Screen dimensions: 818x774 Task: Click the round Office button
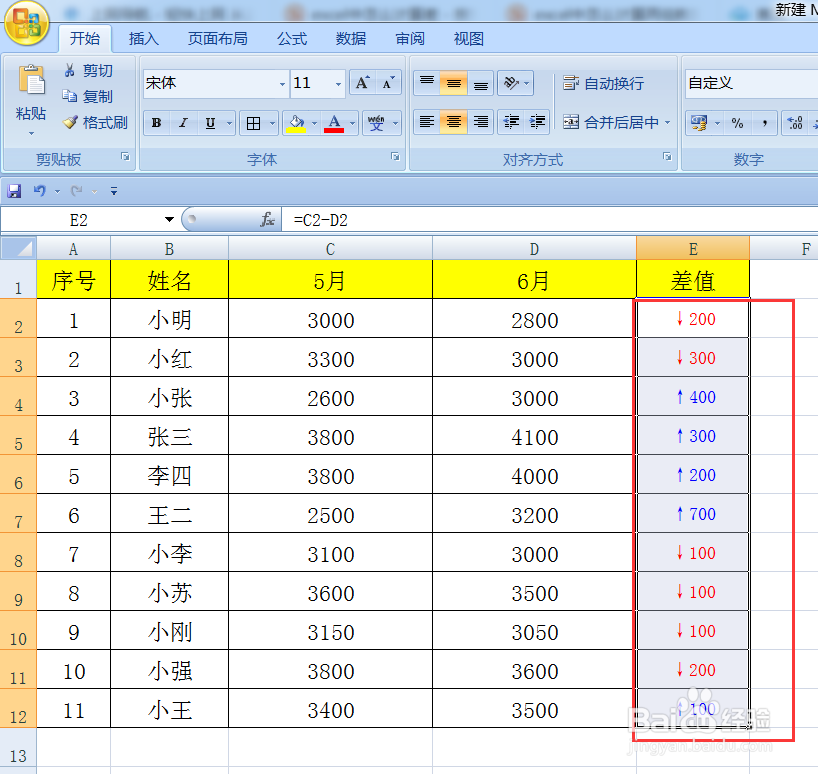point(26,23)
